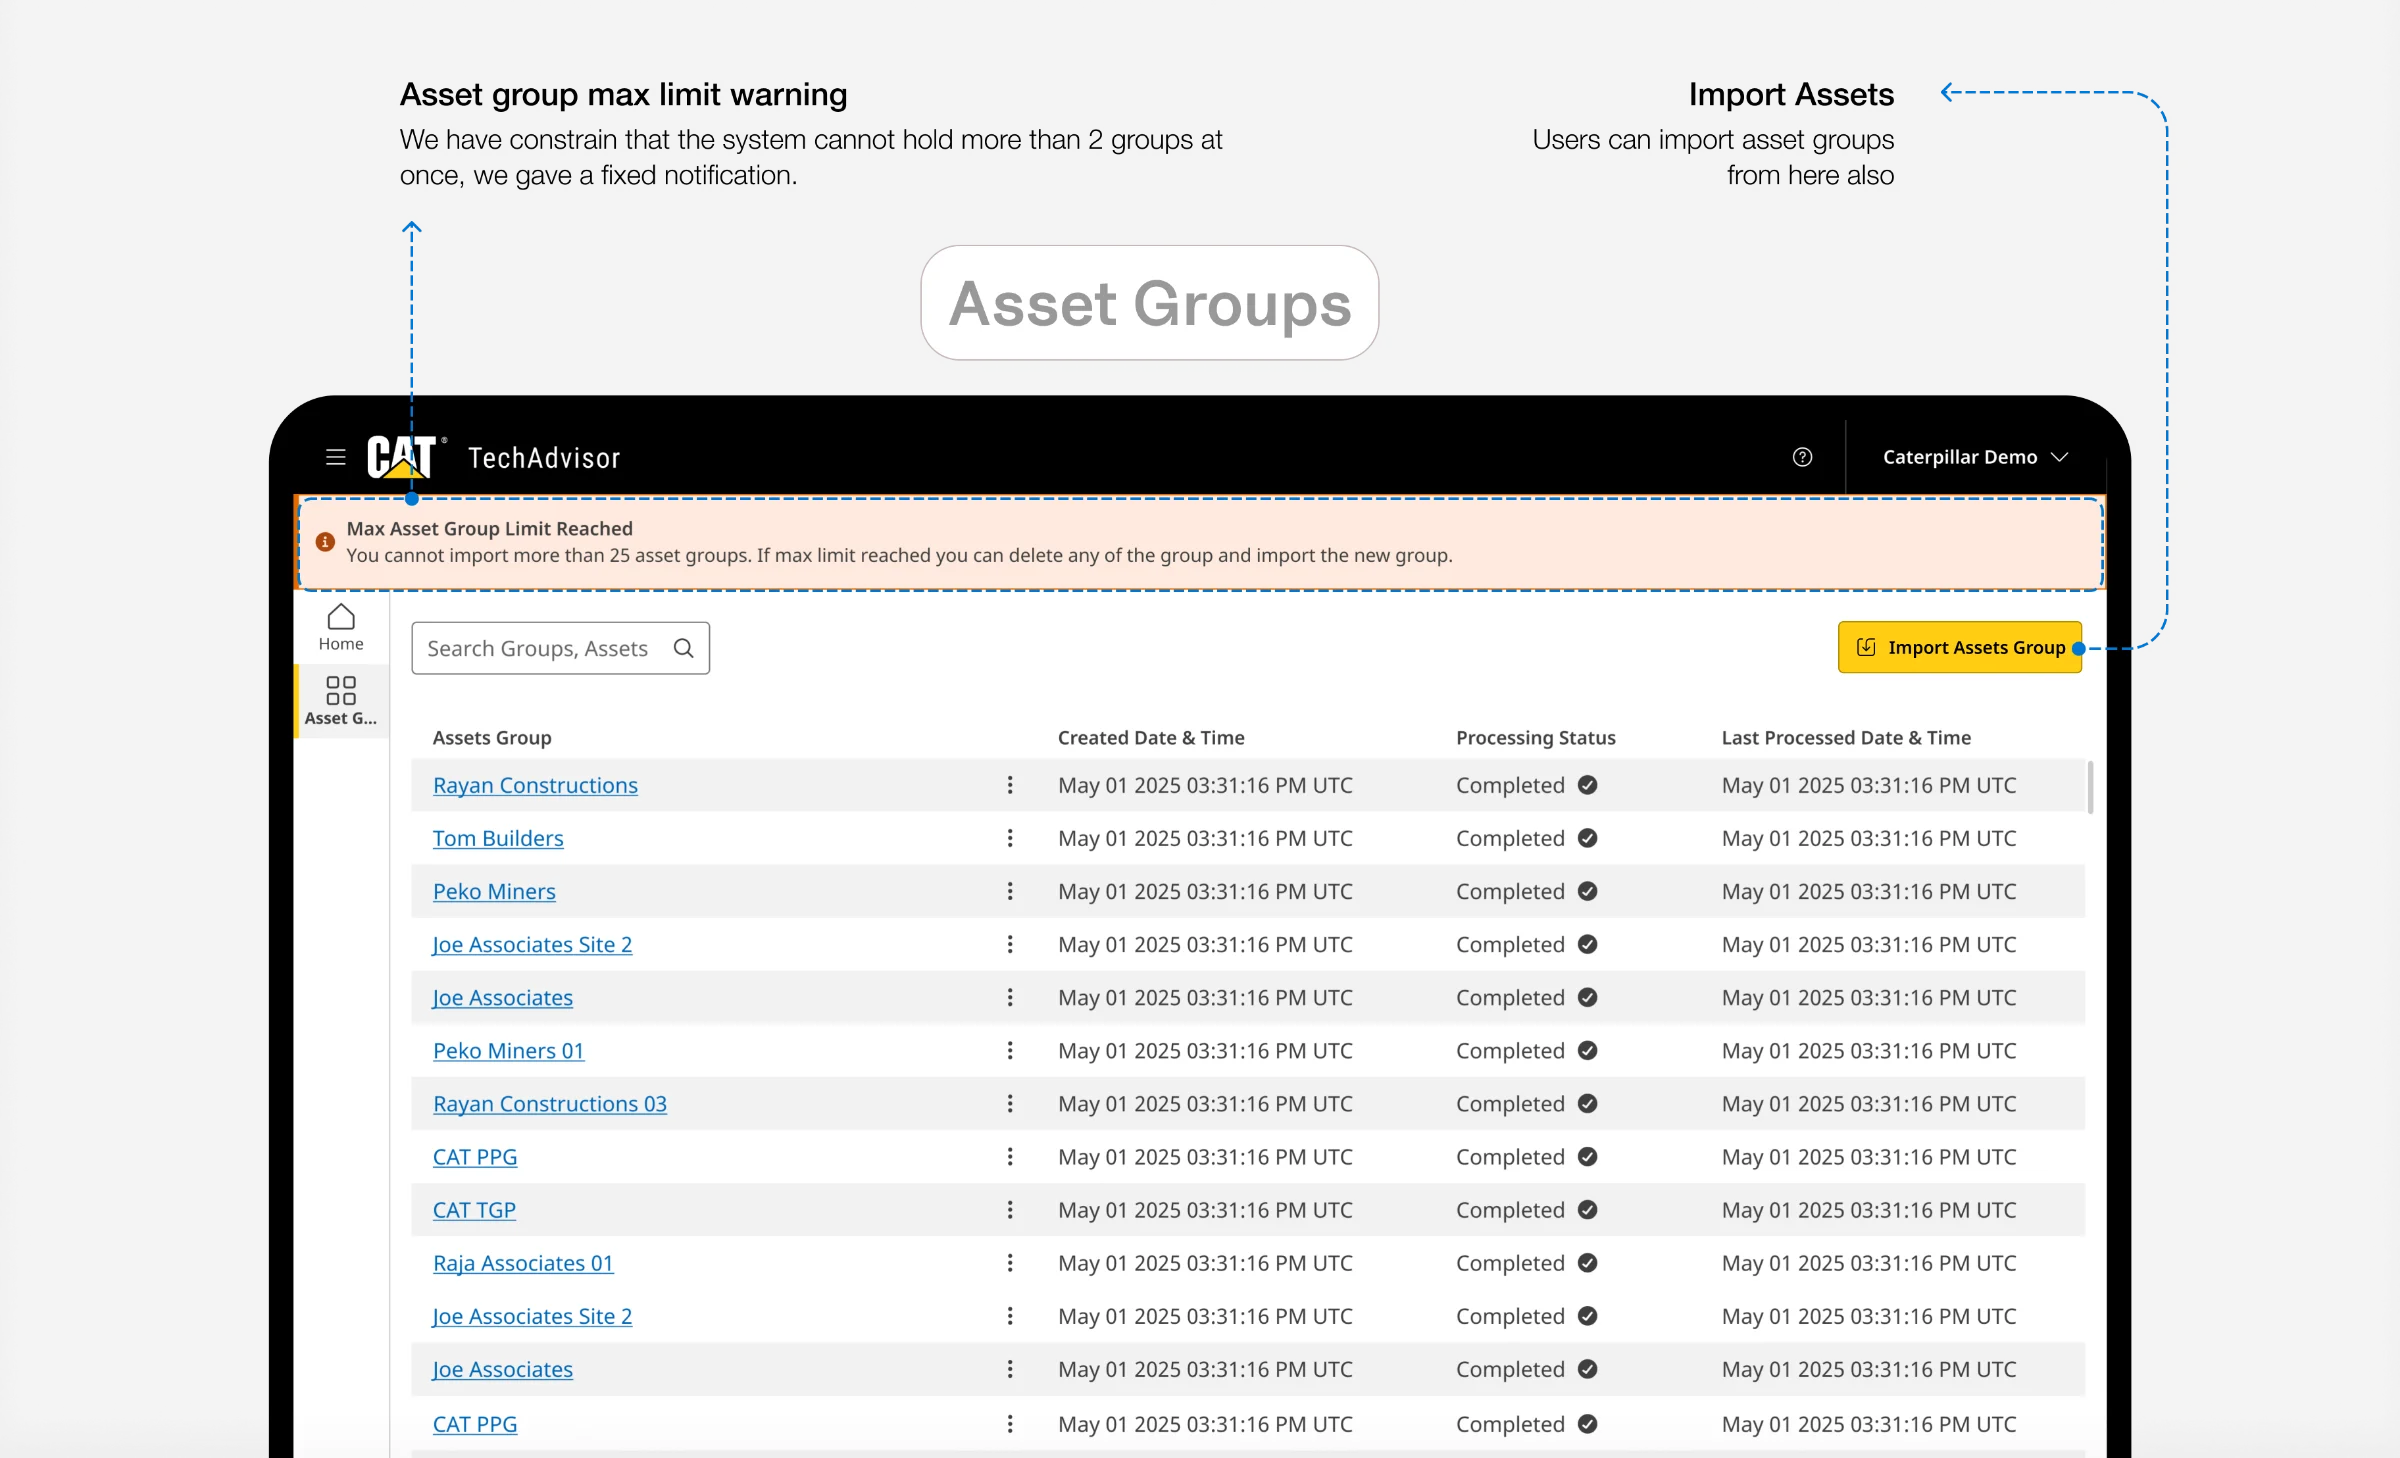Select Asset Groups sidebar item

coord(341,701)
